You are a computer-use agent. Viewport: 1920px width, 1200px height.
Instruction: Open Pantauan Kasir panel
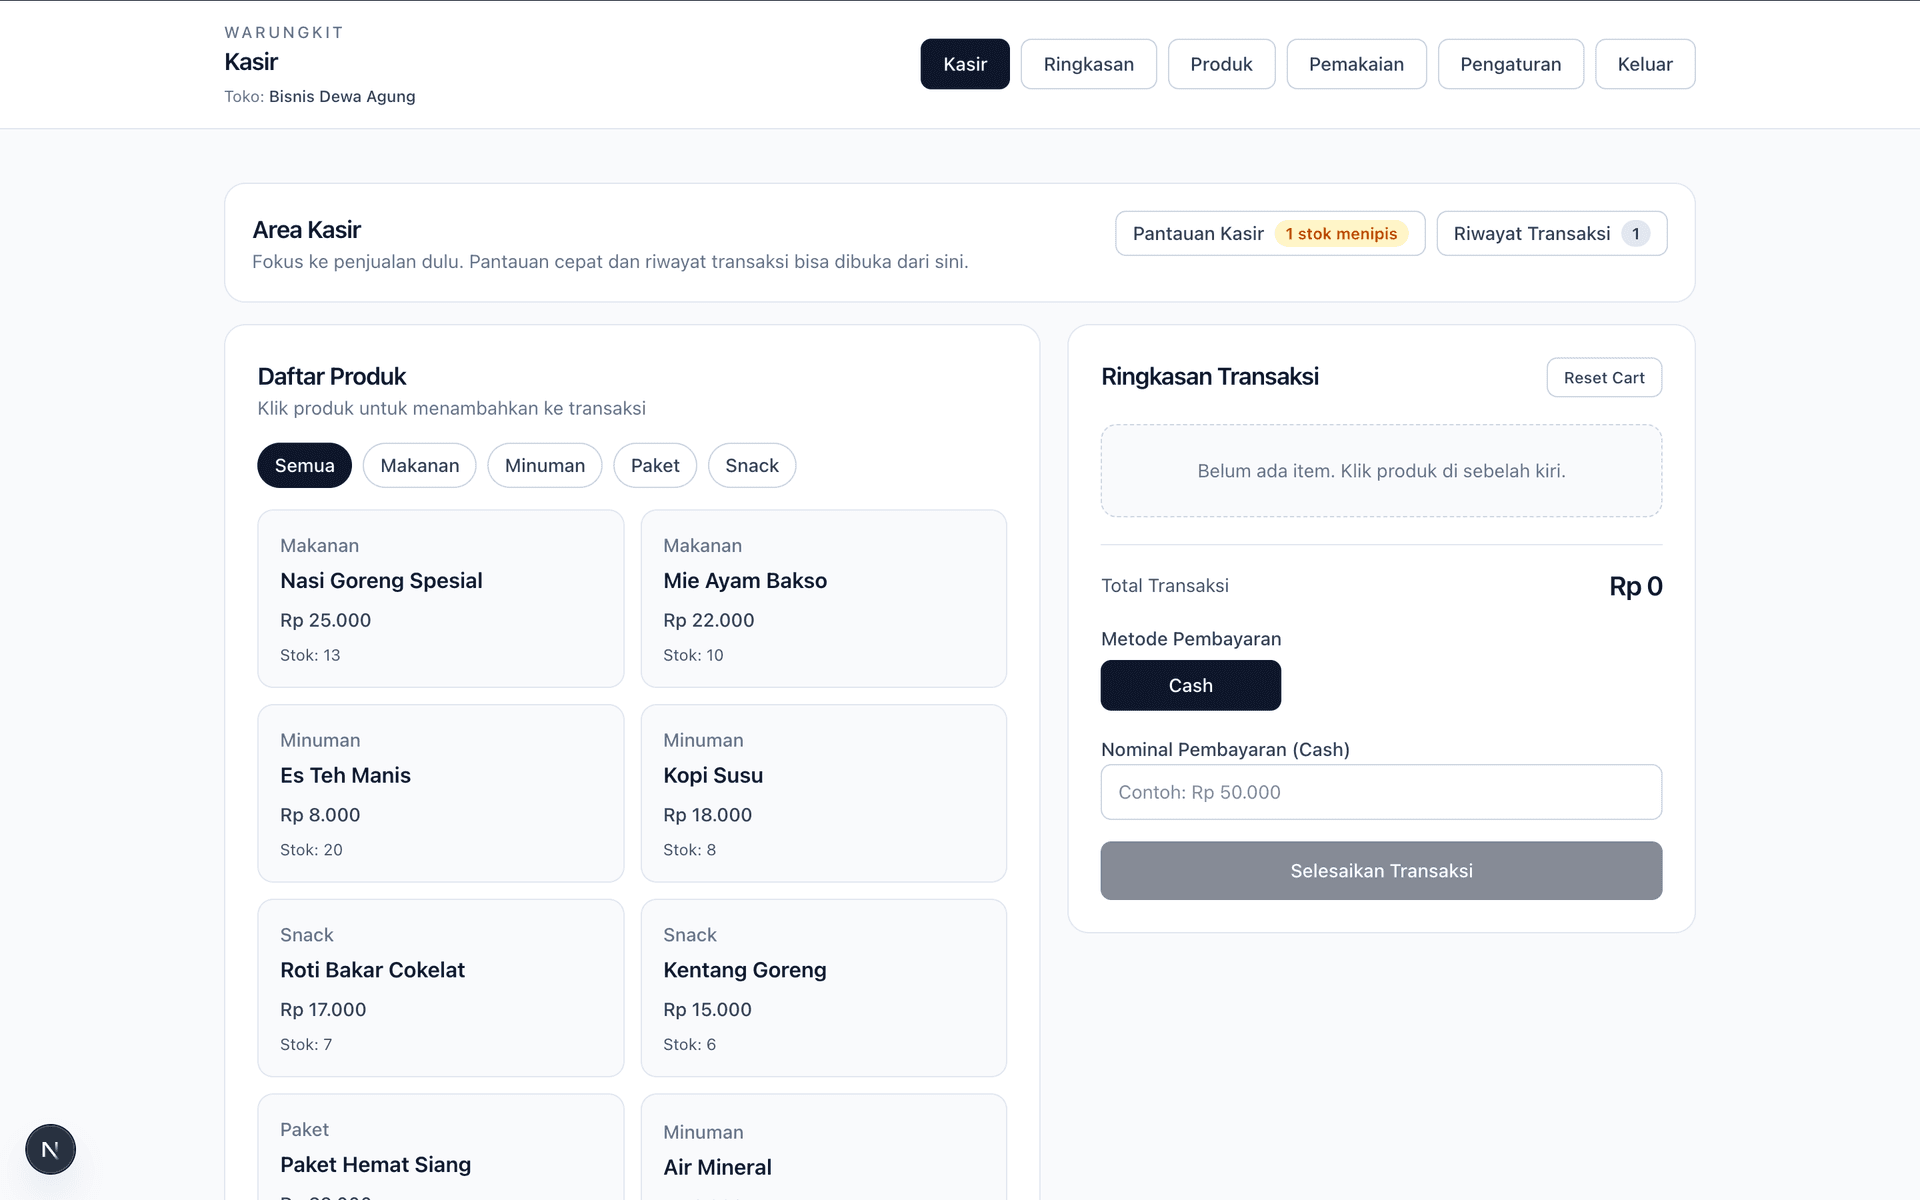pyautogui.click(x=1270, y=233)
